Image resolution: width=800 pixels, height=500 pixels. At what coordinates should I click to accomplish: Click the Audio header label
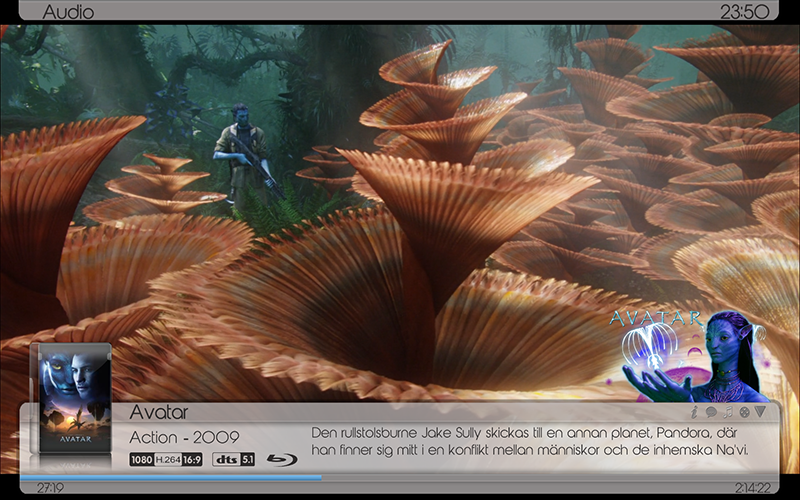coord(68,12)
